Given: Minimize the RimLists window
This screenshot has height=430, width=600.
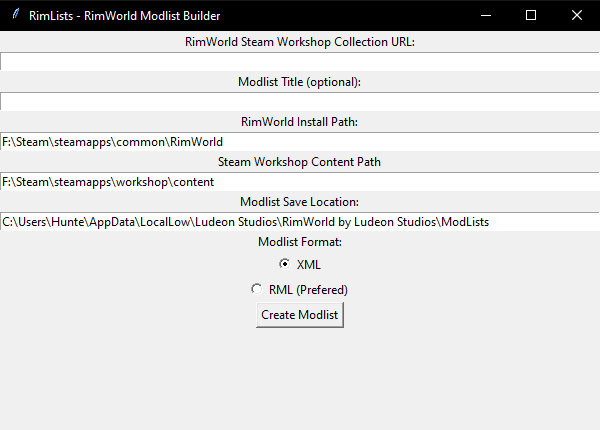Looking at the screenshot, I should point(485,15).
